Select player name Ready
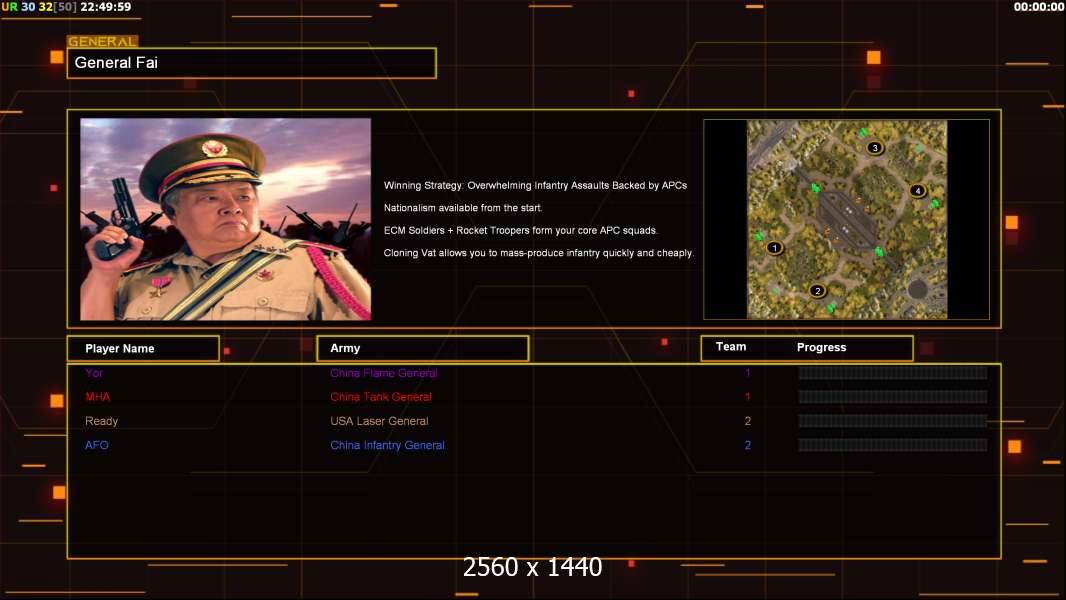1066x600 pixels. 101,421
